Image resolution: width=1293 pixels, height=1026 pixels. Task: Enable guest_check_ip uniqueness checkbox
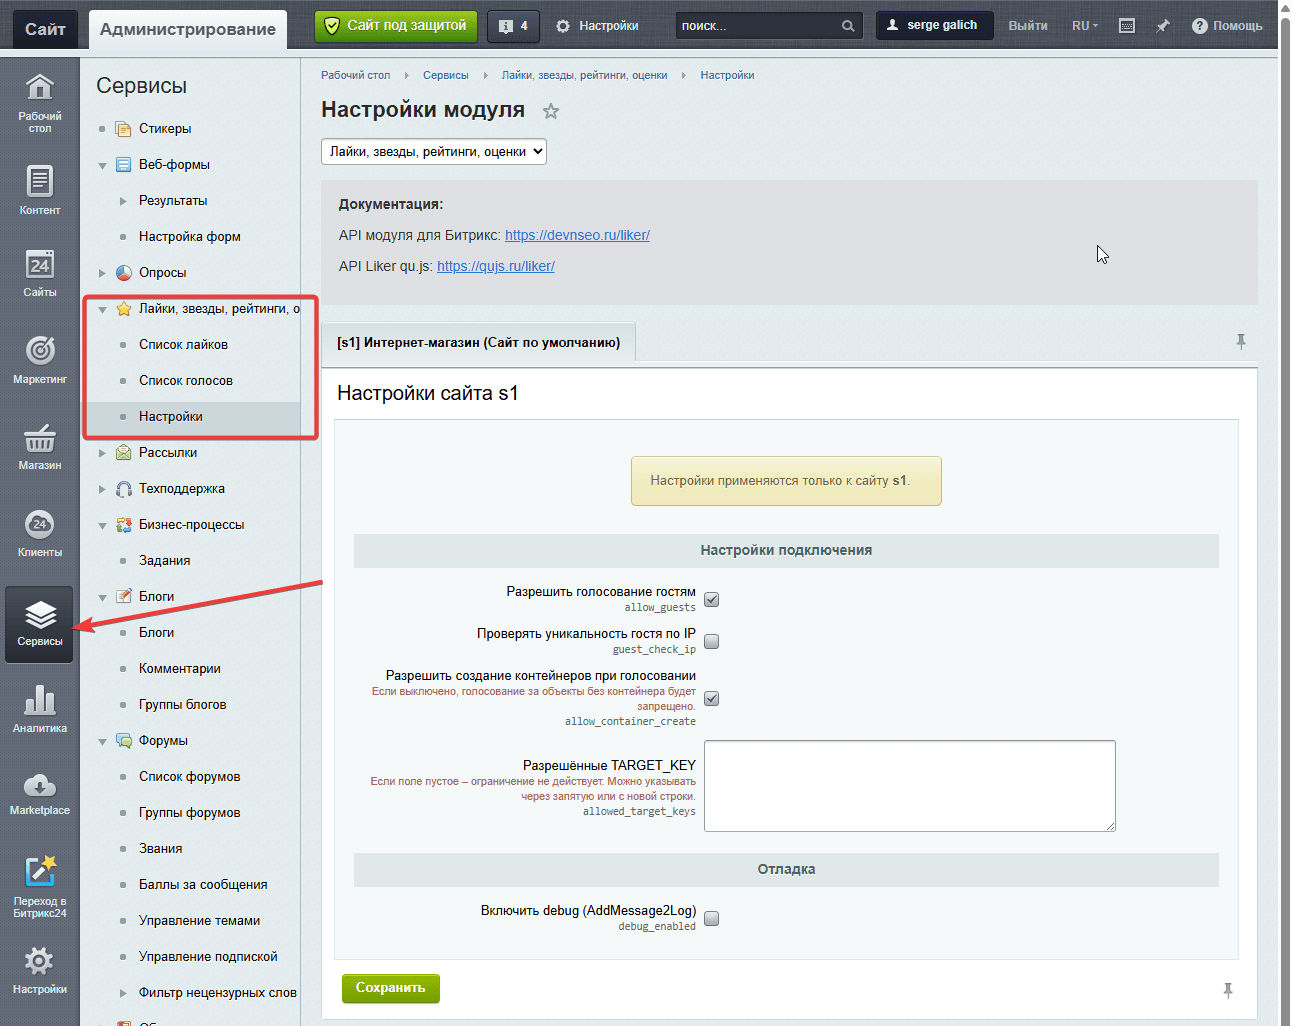click(712, 642)
